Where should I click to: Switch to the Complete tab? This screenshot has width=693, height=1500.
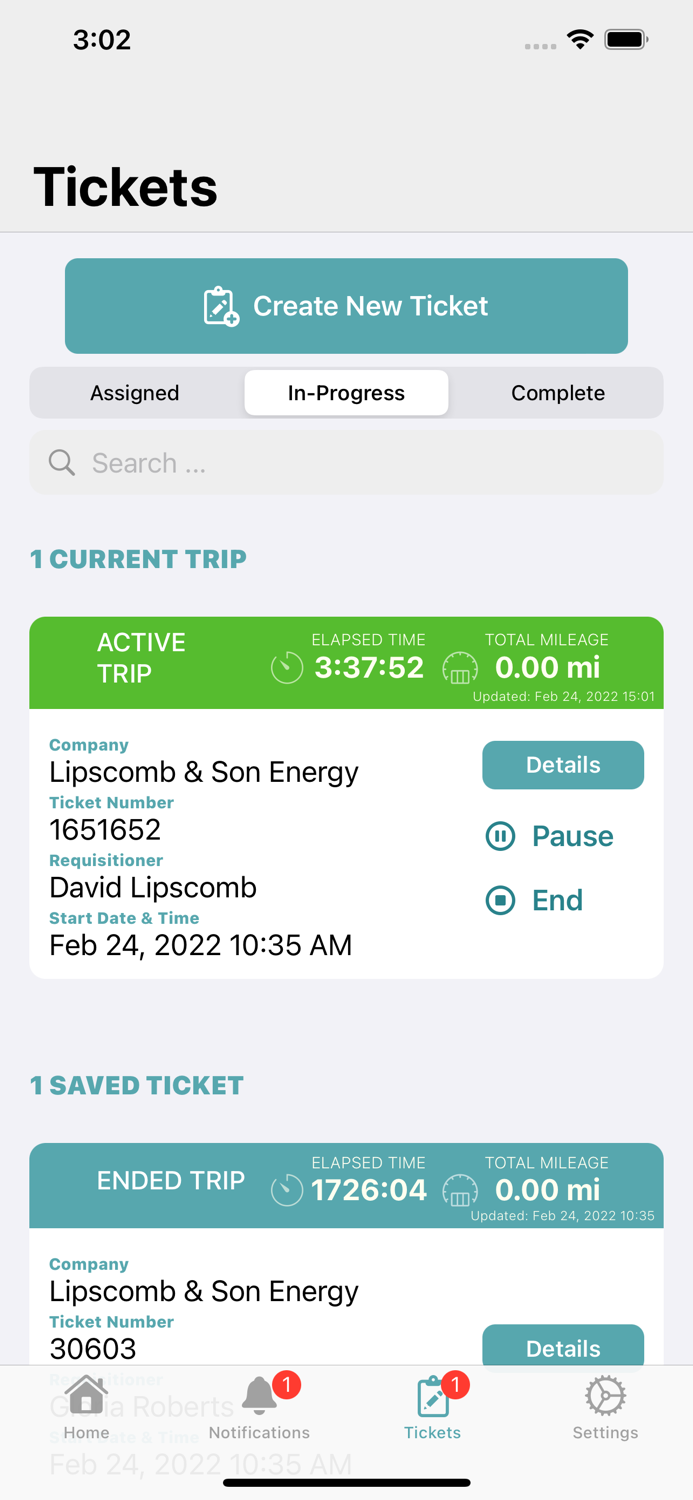pyautogui.click(x=558, y=393)
